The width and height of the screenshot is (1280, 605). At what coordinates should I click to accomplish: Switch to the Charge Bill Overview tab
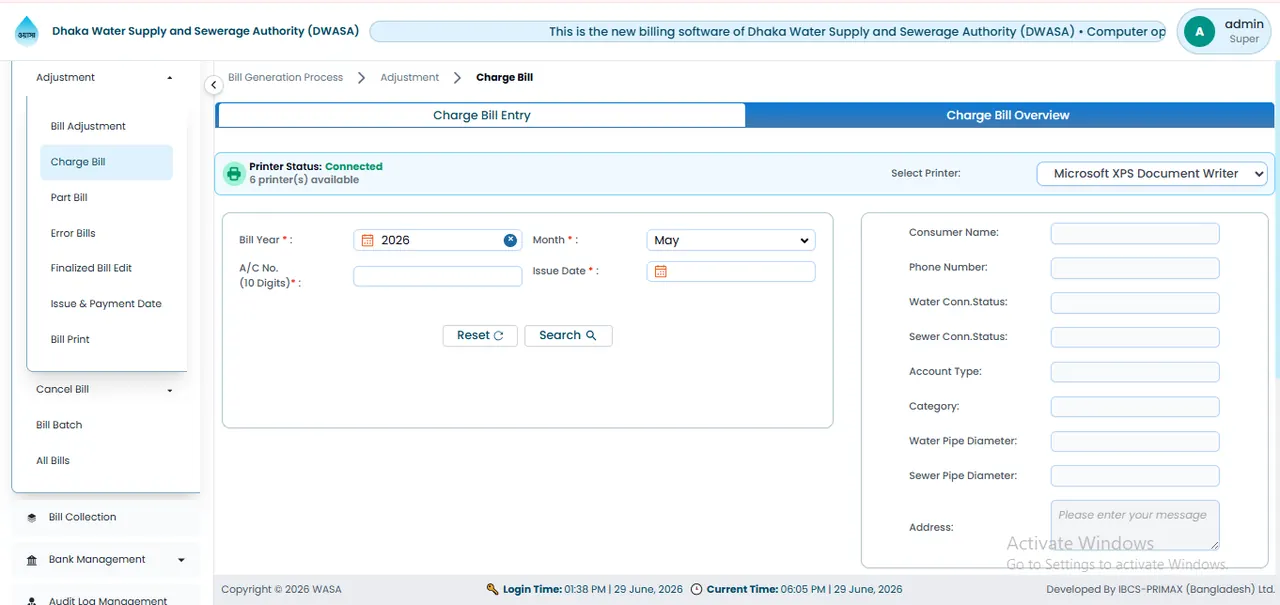point(1008,115)
